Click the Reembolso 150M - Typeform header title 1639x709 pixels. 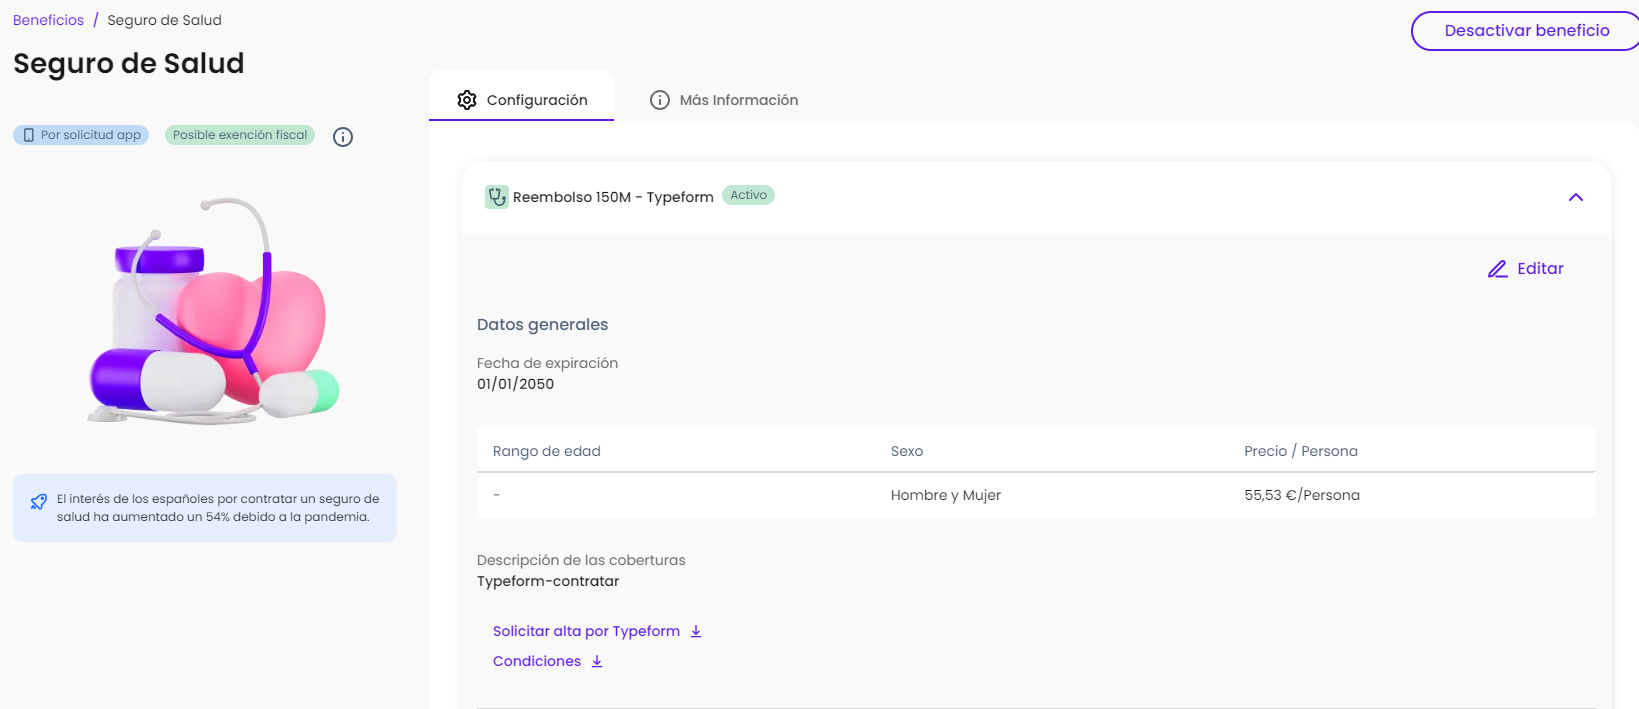tap(612, 197)
